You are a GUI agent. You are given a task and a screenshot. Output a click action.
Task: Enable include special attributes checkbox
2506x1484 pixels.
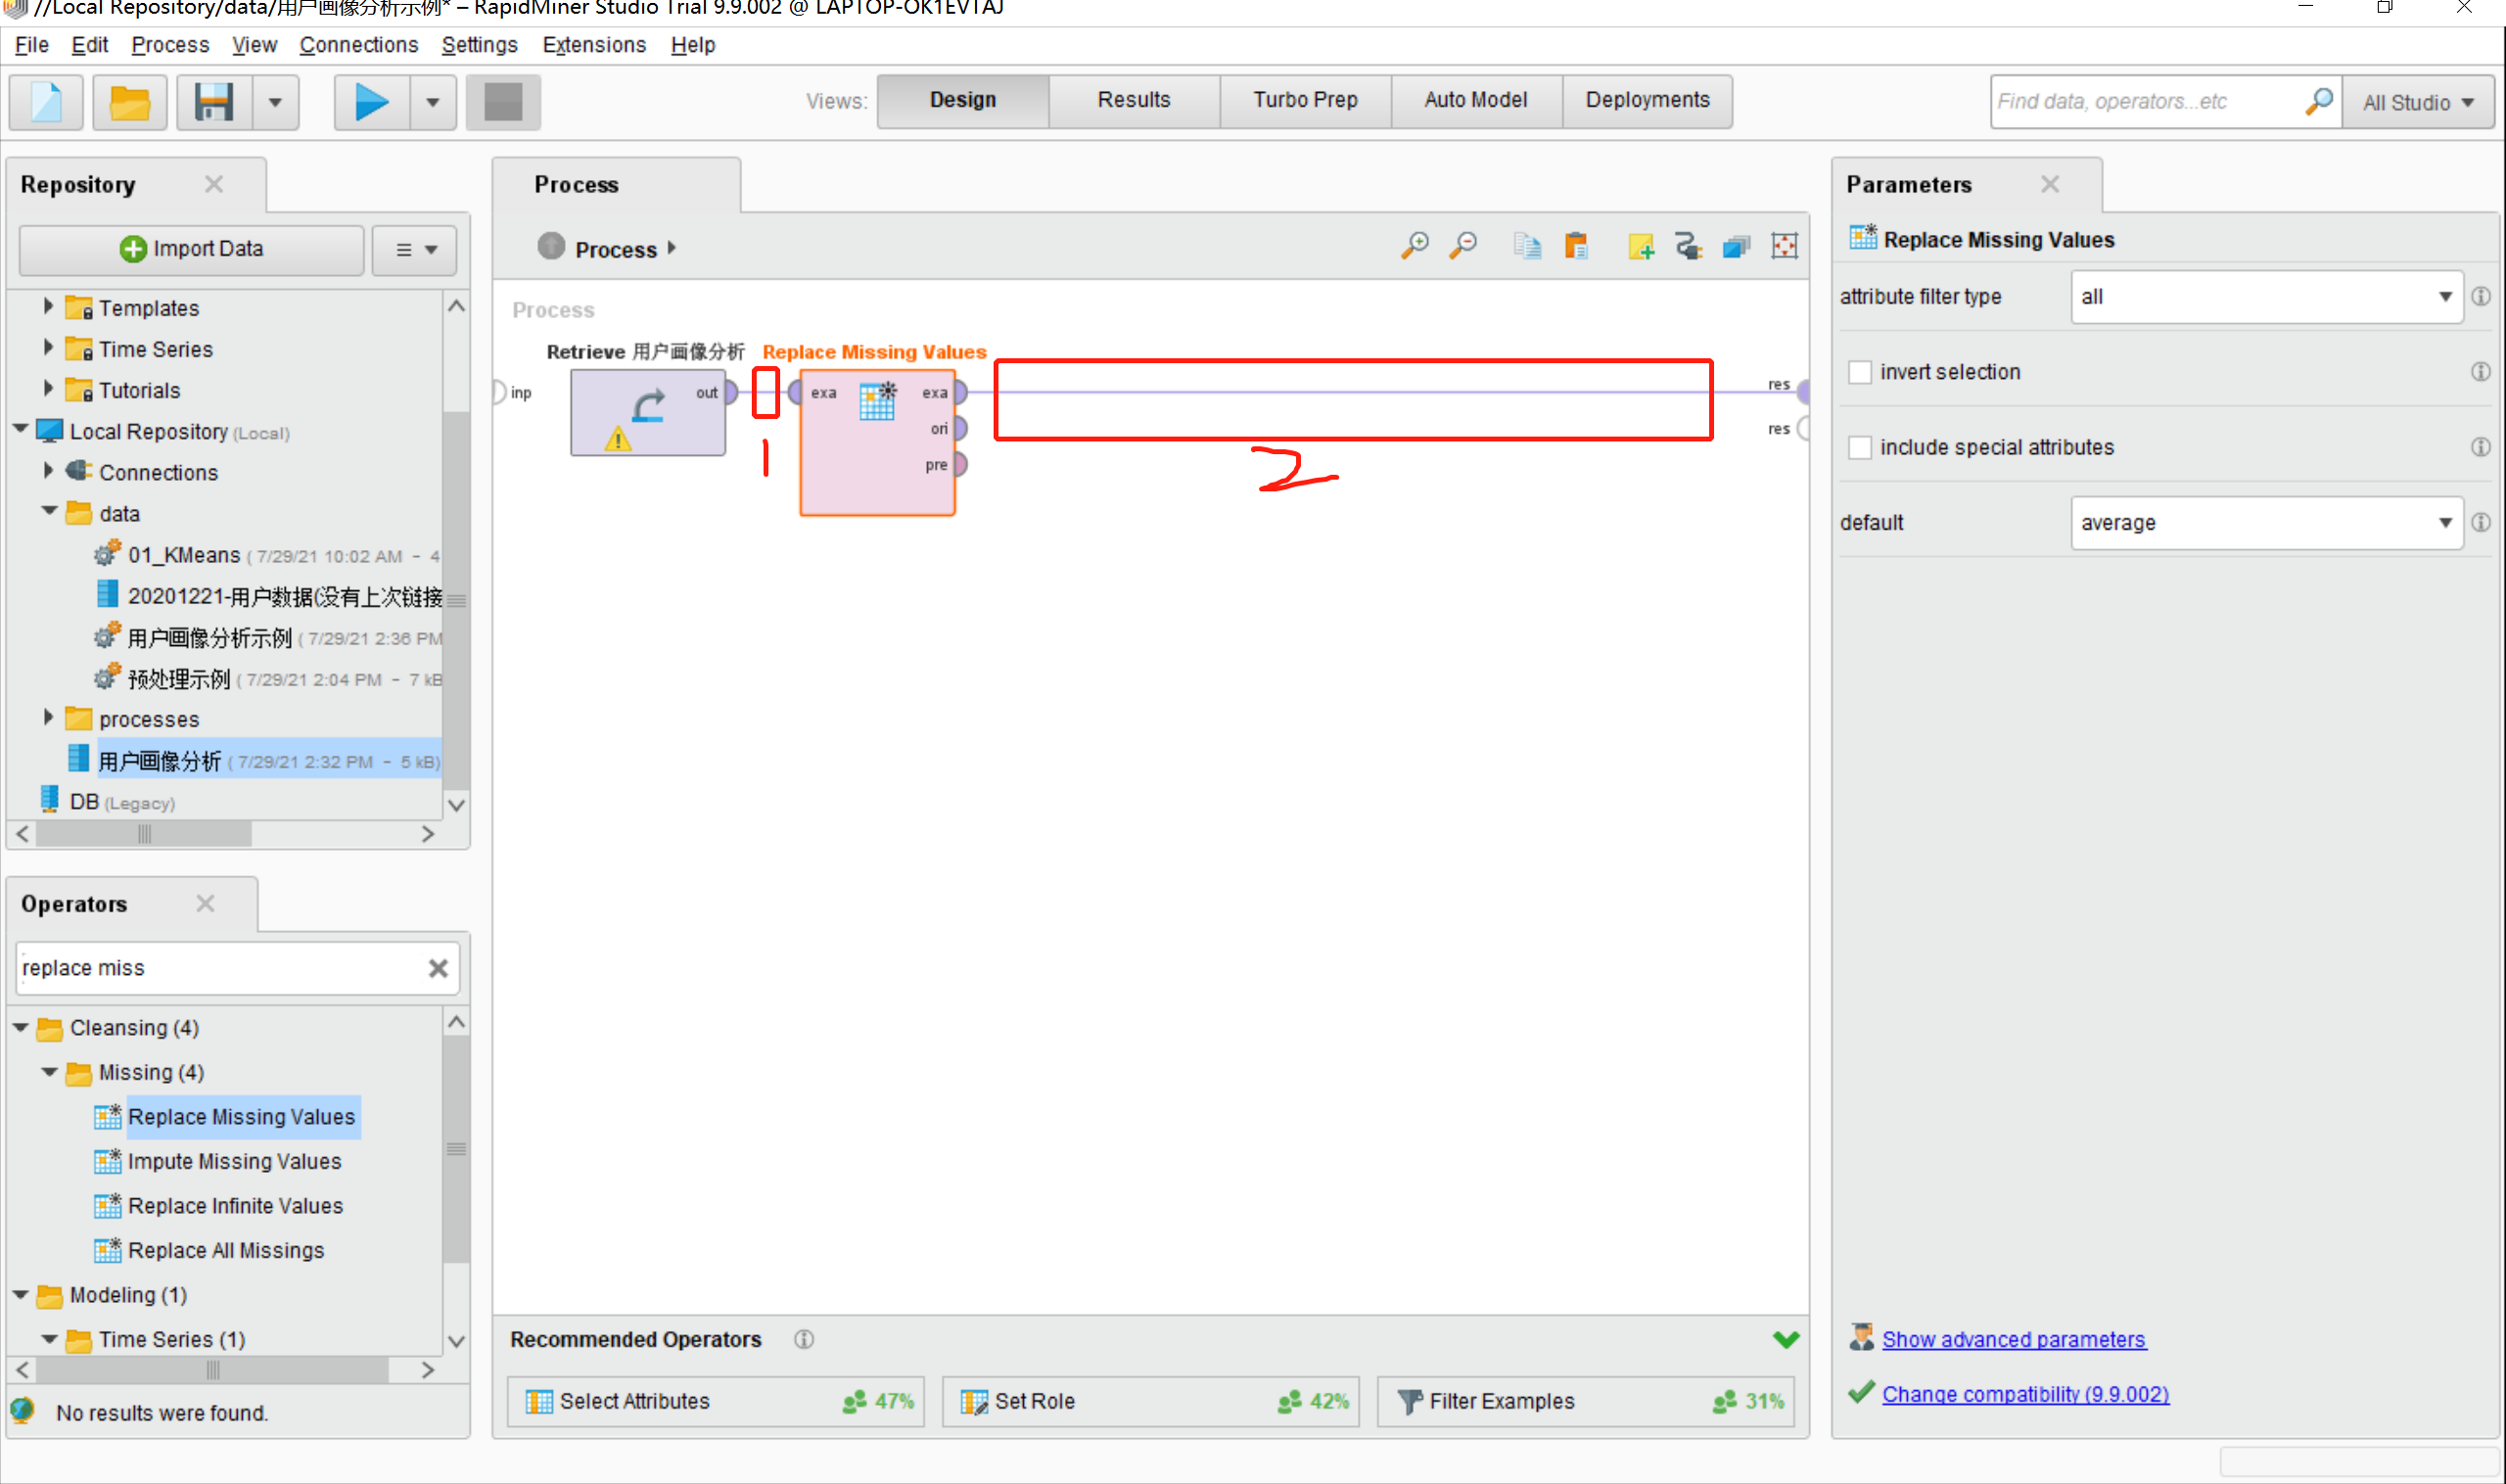pyautogui.click(x=1862, y=445)
